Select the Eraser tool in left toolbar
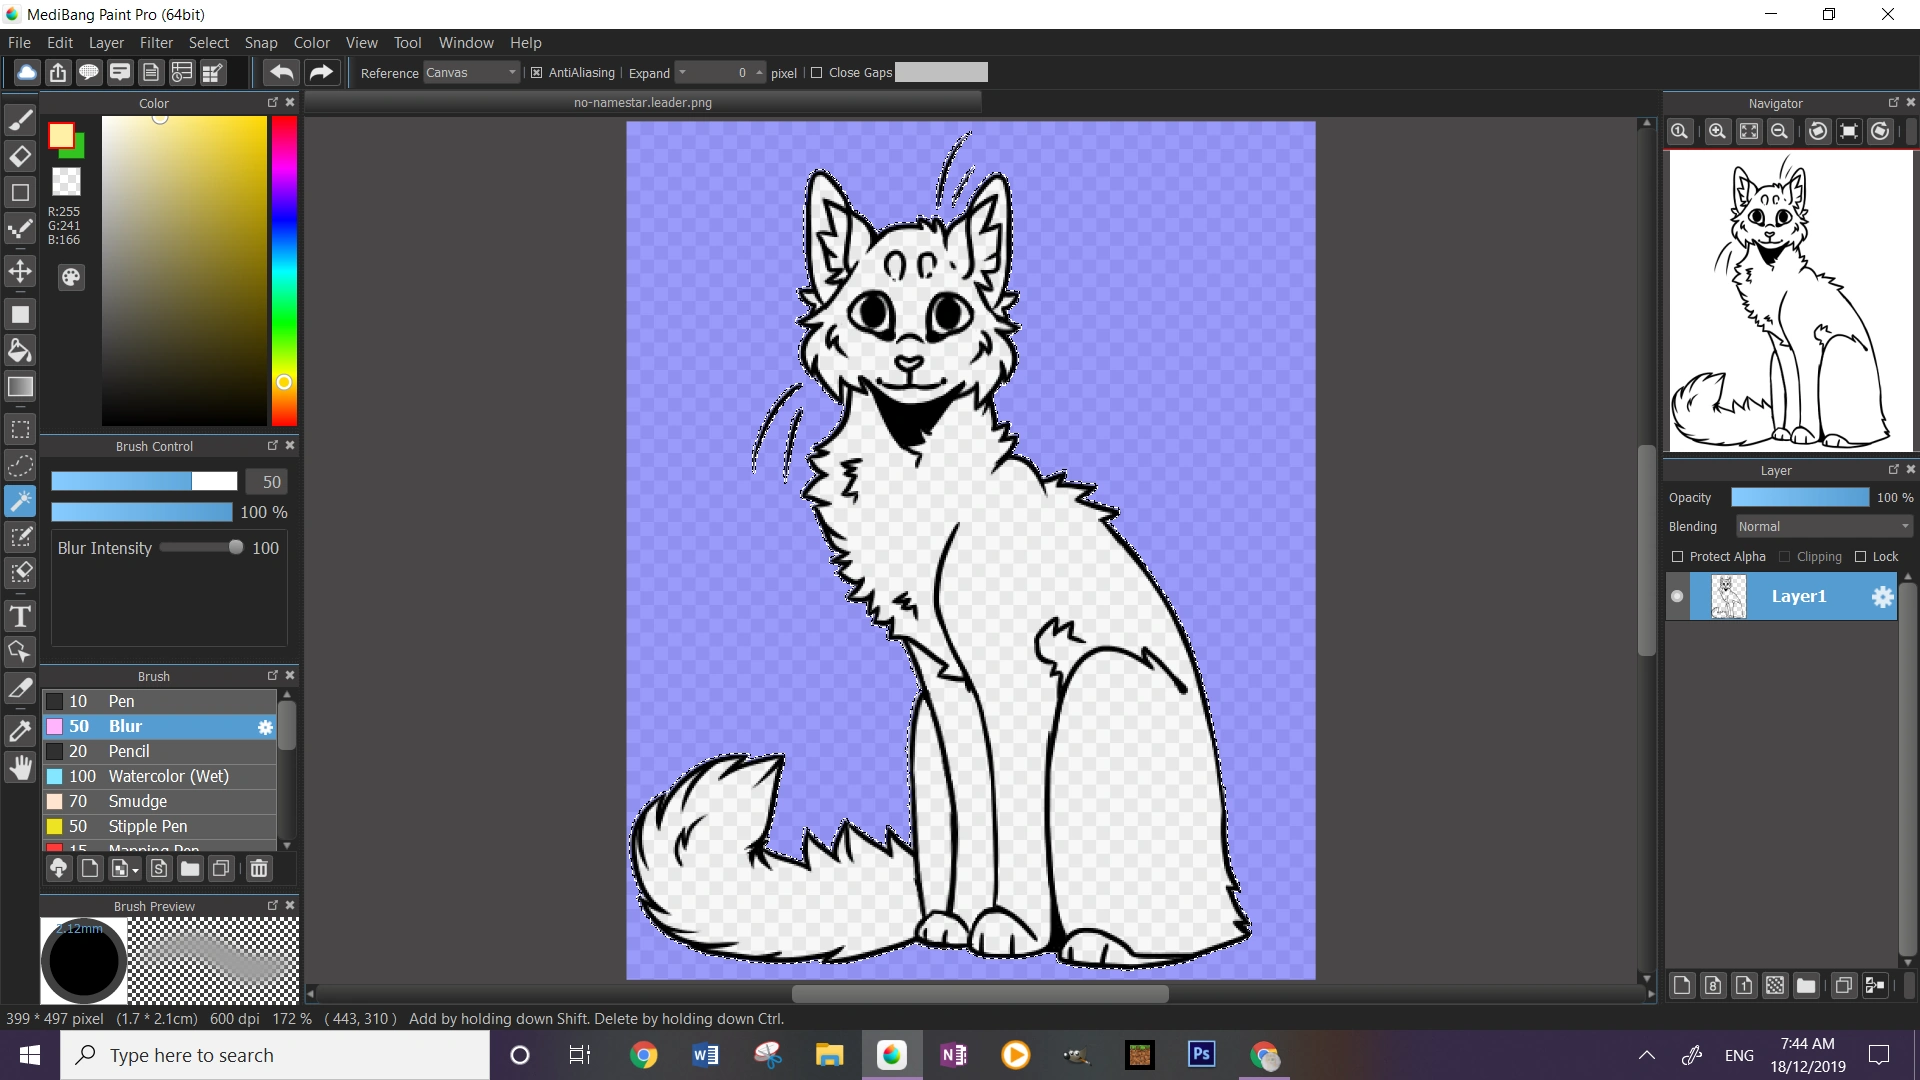Image resolution: width=1920 pixels, height=1080 pixels. pyautogui.click(x=20, y=156)
